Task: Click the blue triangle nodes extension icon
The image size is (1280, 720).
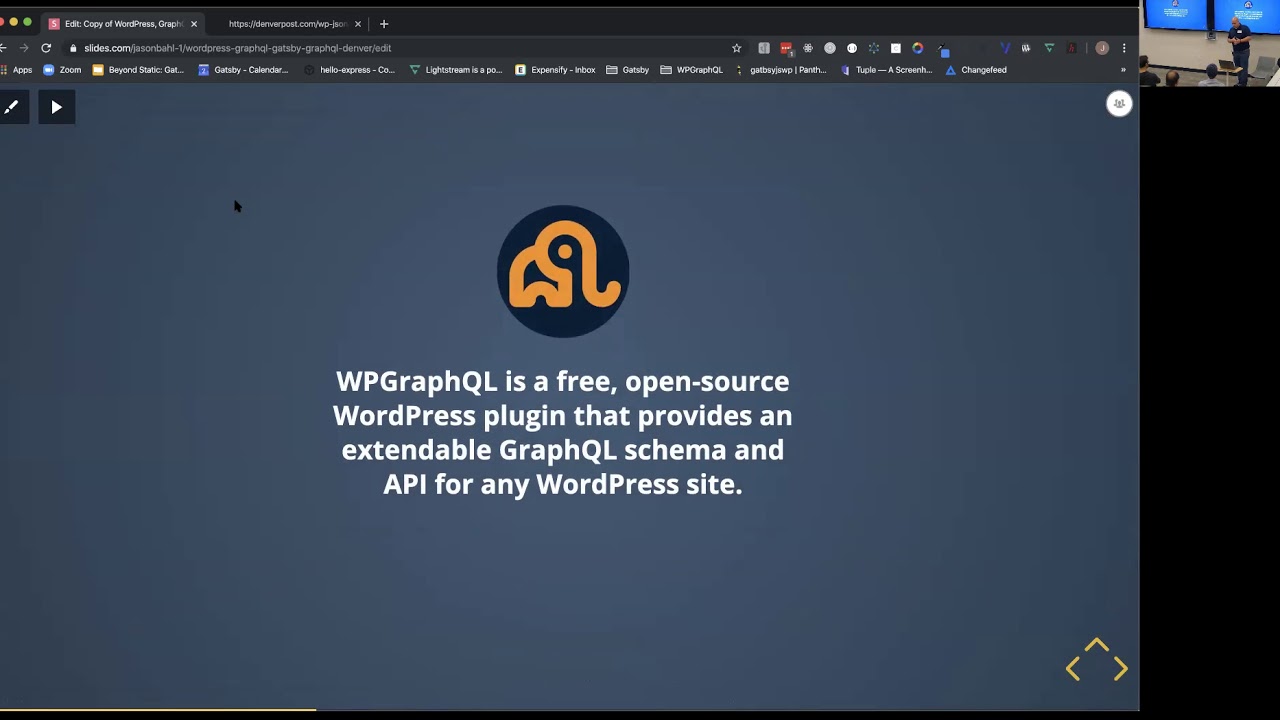Action: 874,48
